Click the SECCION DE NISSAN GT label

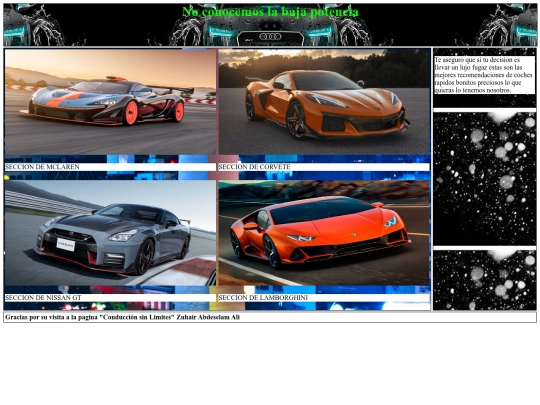click(43, 298)
